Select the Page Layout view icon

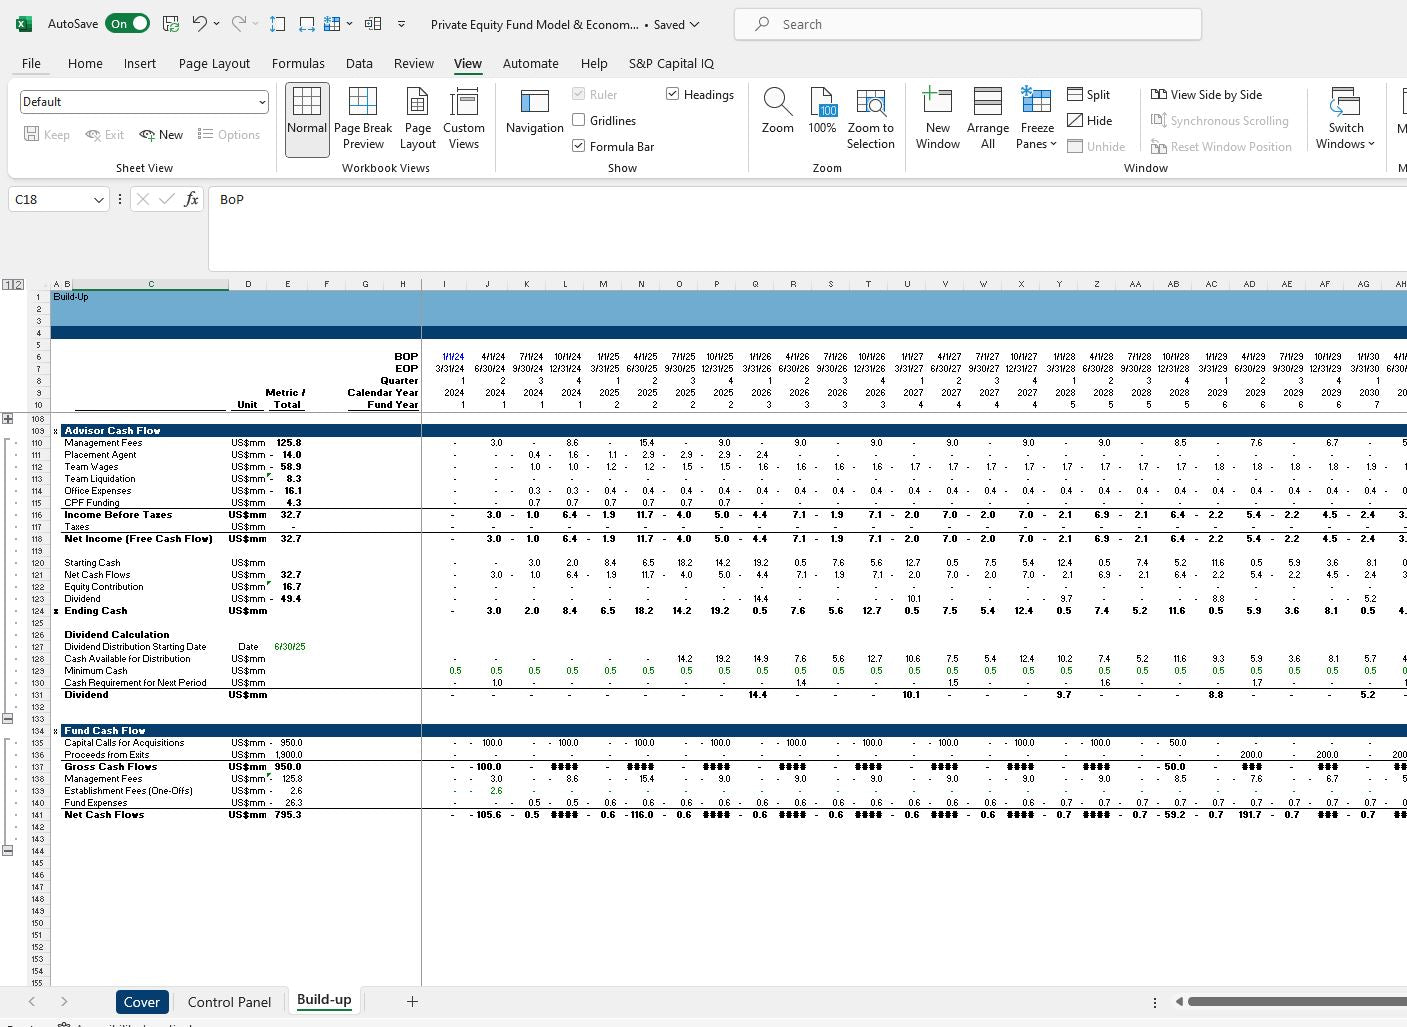click(x=417, y=117)
